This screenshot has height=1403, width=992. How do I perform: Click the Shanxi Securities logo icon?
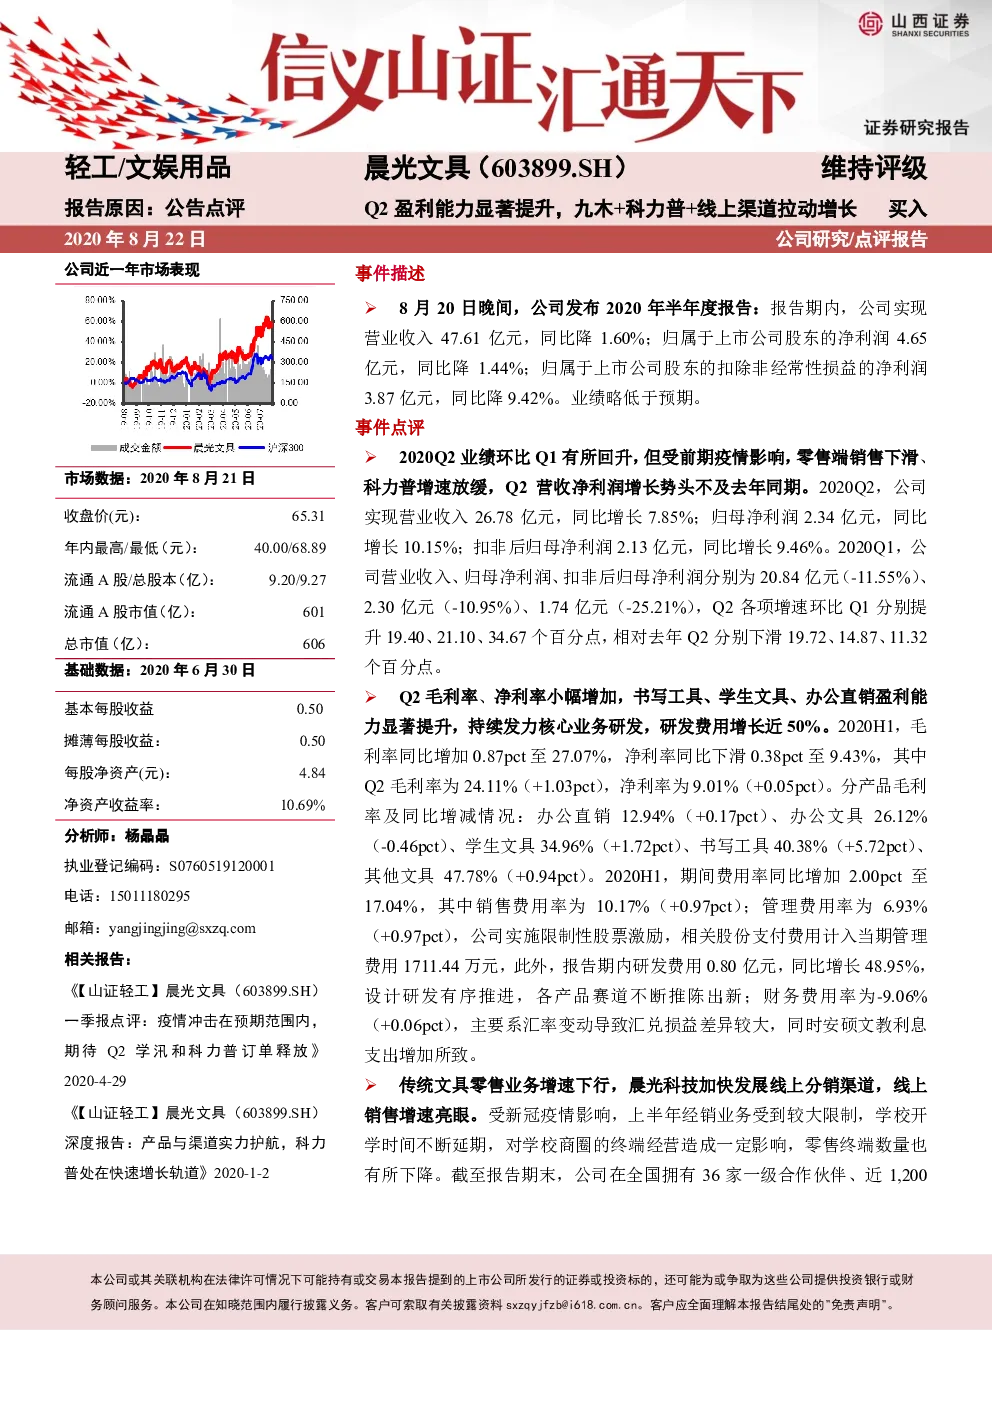pyautogui.click(x=871, y=23)
